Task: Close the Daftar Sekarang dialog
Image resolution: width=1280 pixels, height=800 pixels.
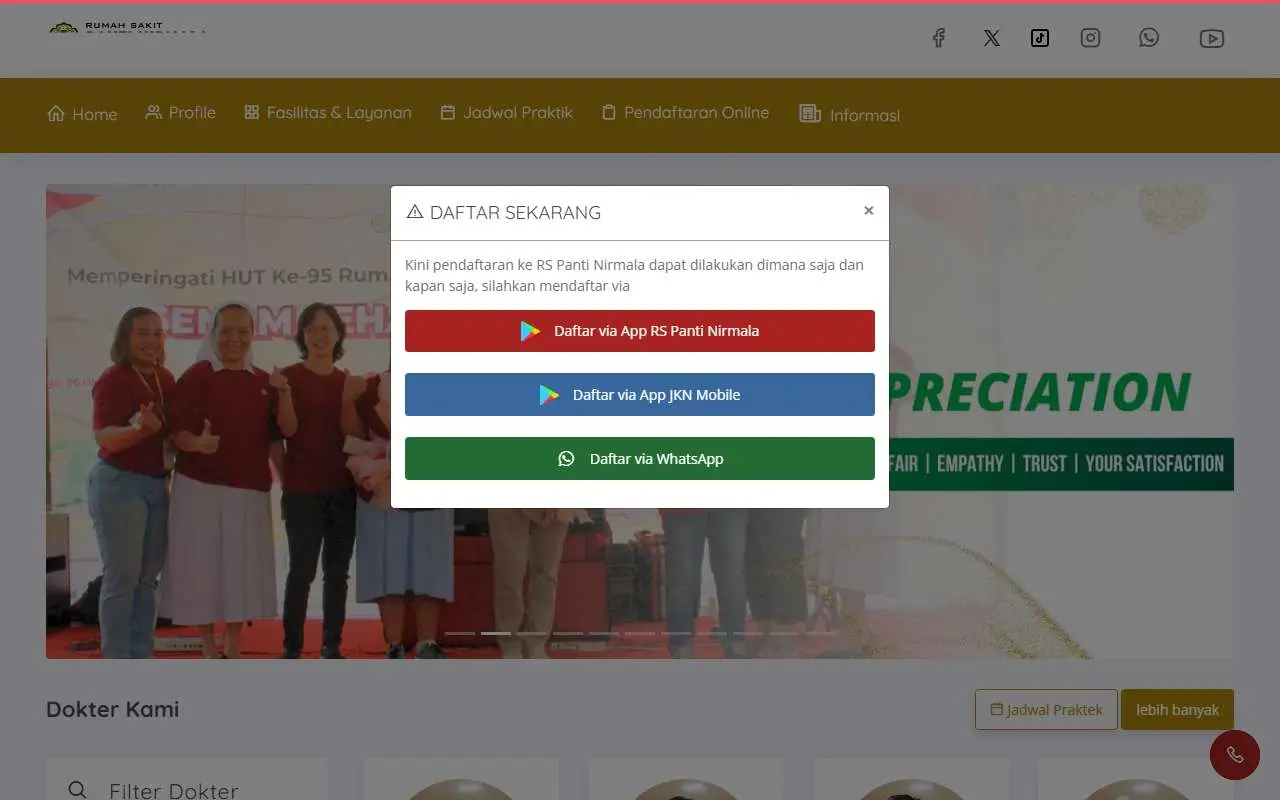Action: (869, 210)
